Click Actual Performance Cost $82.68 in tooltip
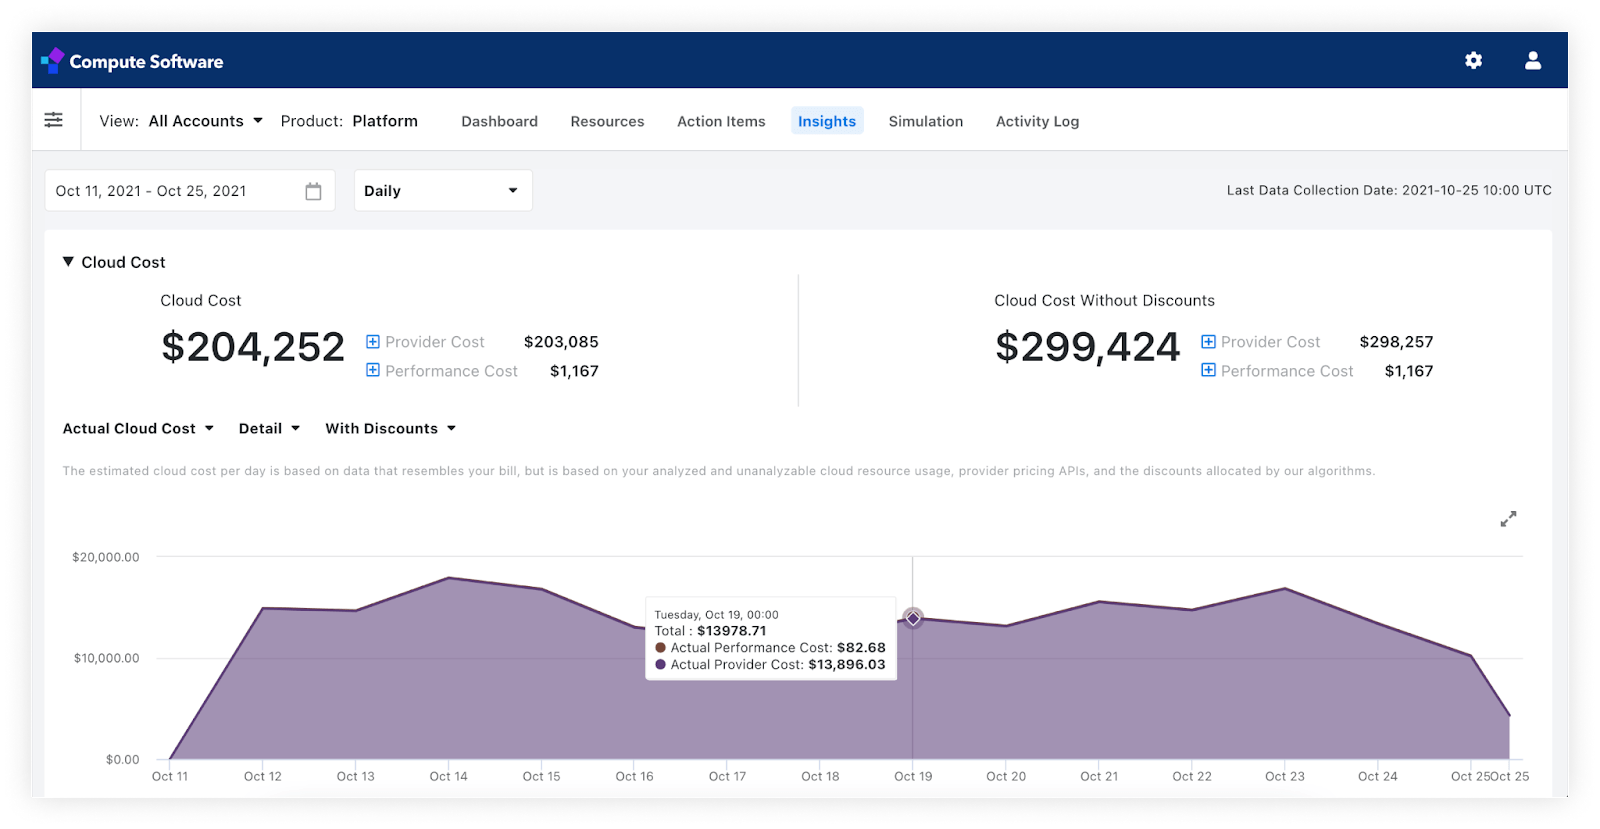Screen dimensions: 1600x829 [770, 648]
